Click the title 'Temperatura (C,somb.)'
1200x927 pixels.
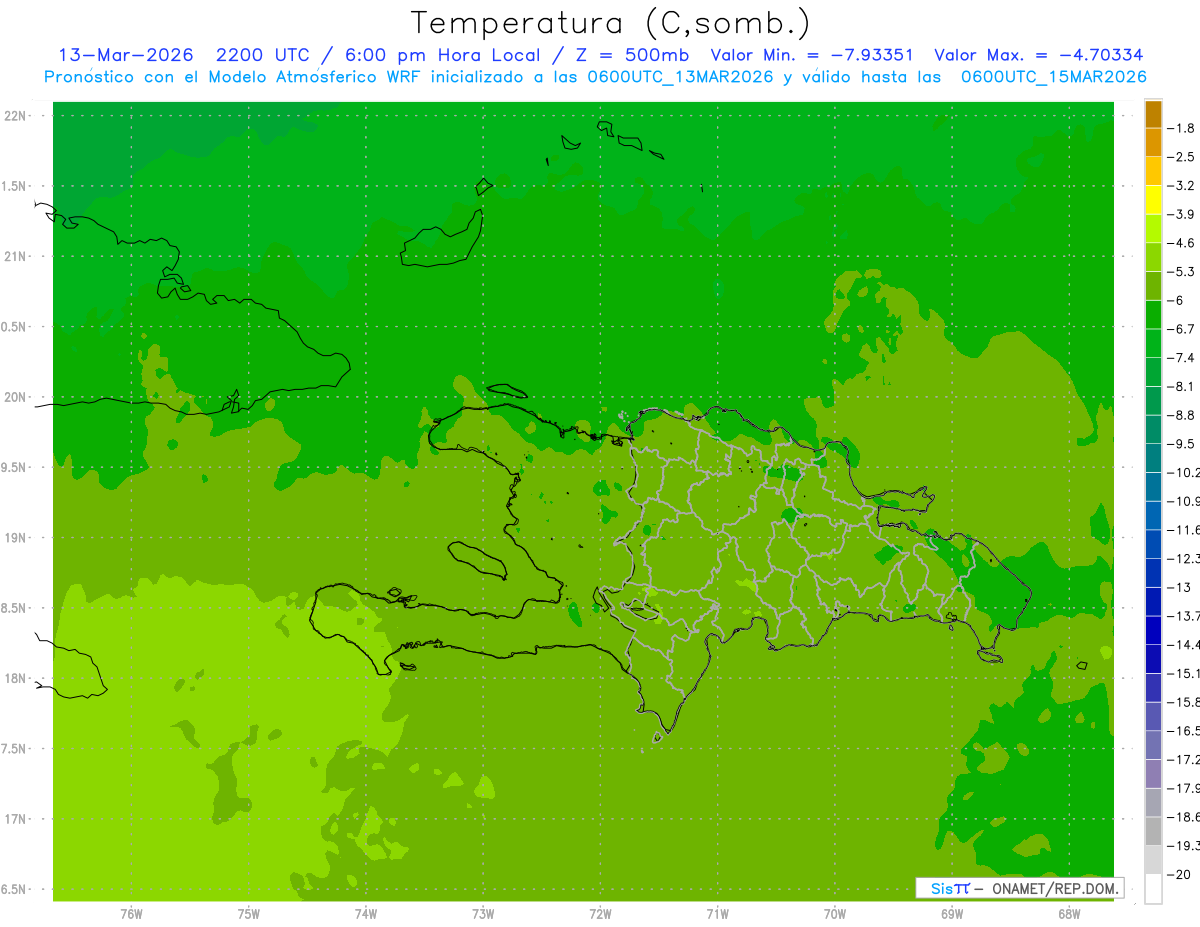(610, 24)
